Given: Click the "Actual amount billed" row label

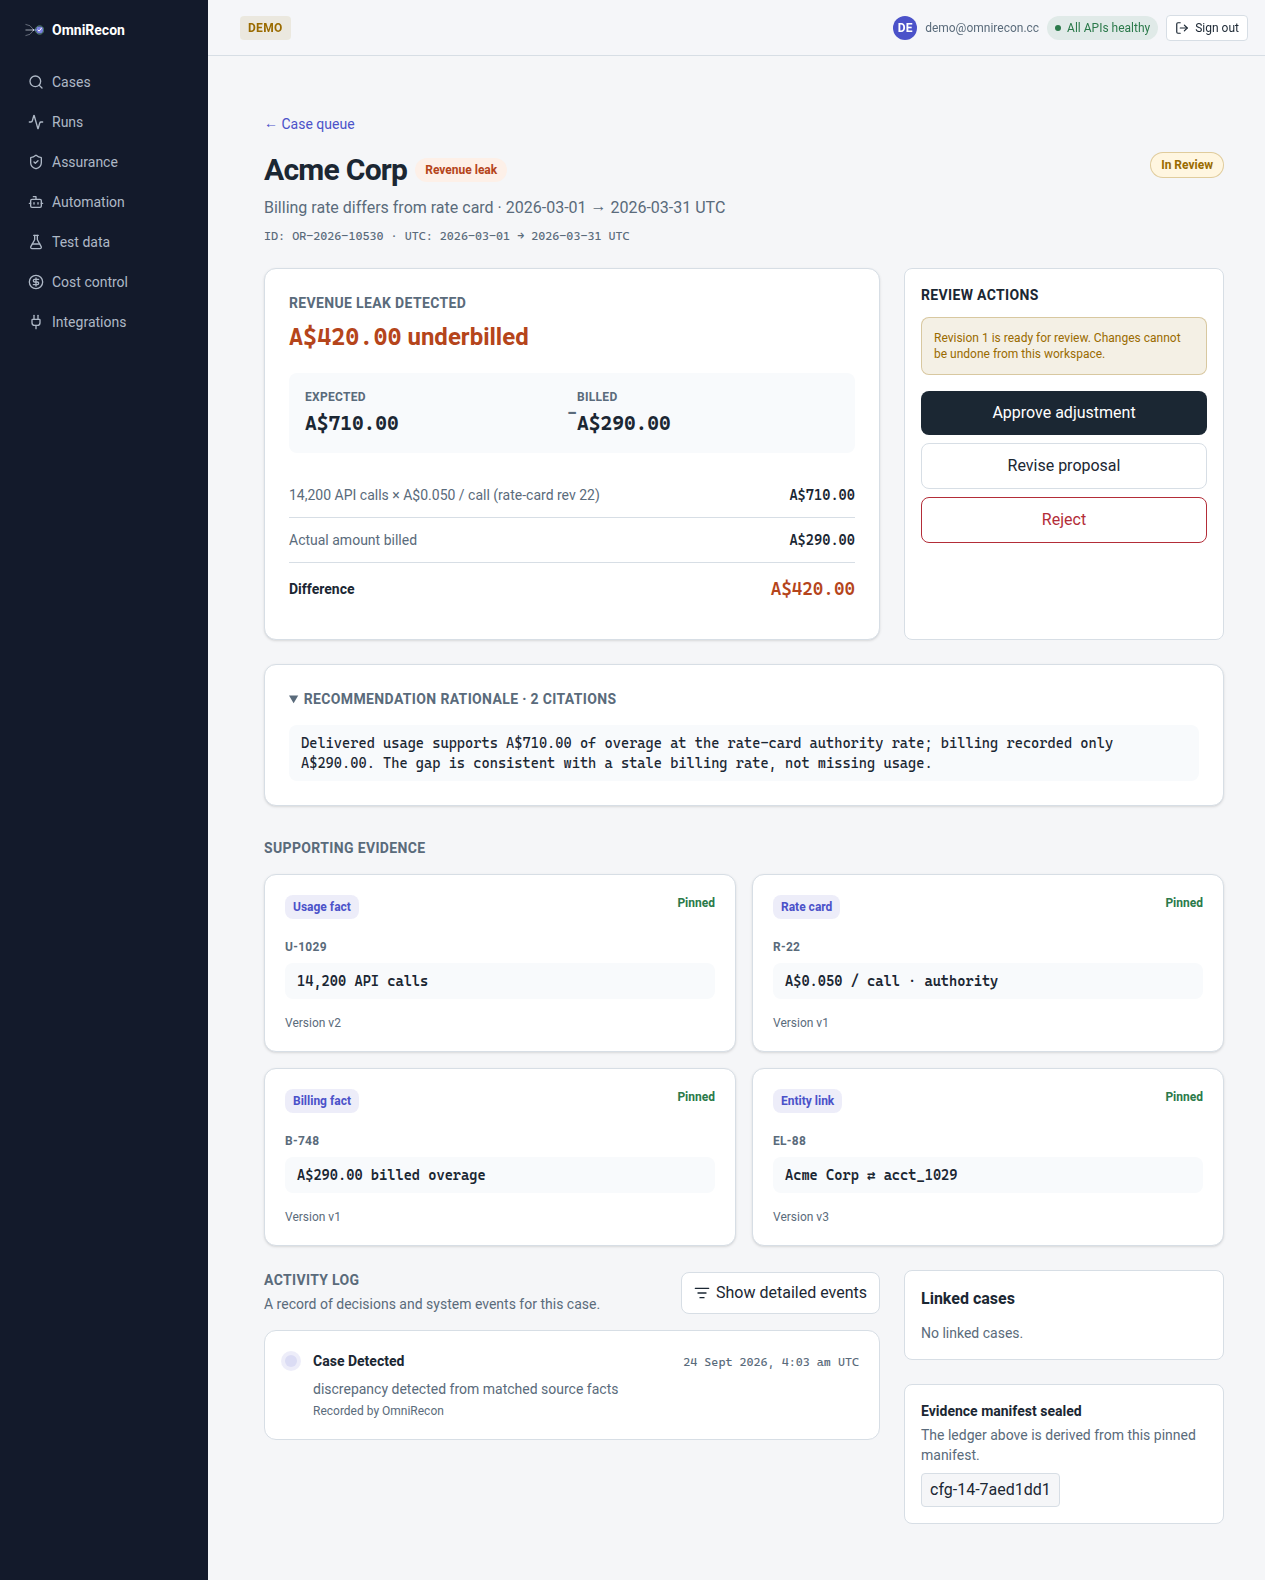Looking at the screenshot, I should coord(353,540).
